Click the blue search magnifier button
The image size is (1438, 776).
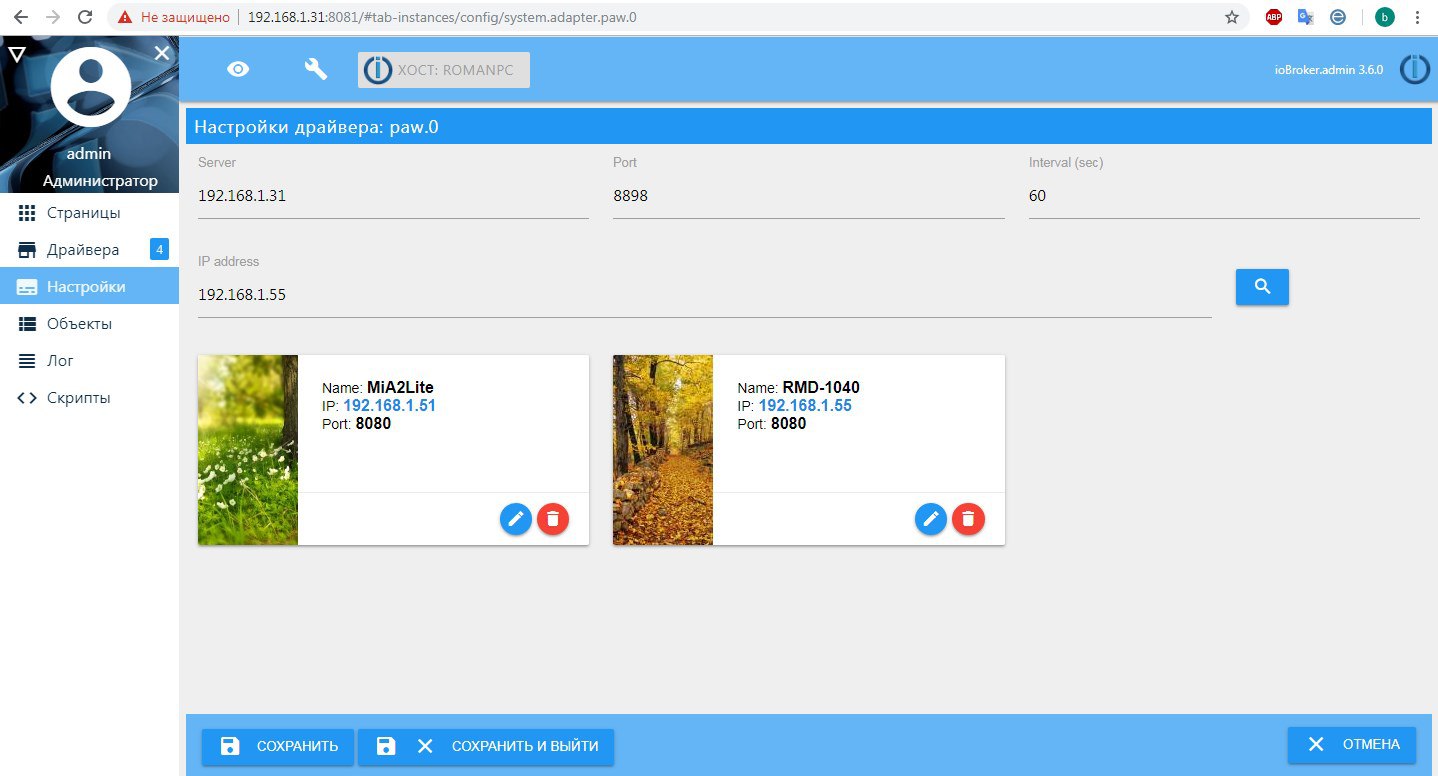pyautogui.click(x=1262, y=287)
